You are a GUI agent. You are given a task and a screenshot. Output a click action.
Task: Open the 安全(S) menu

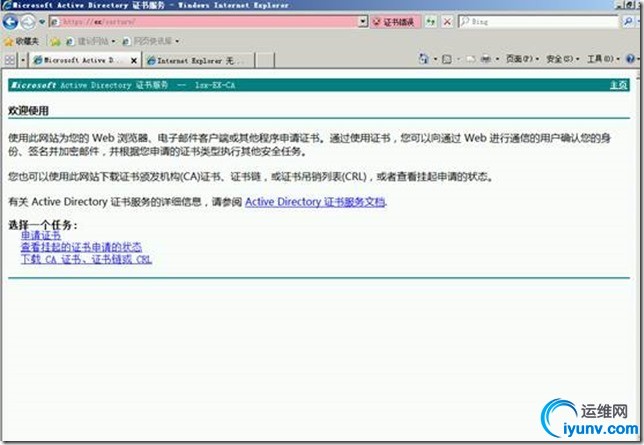coord(563,59)
